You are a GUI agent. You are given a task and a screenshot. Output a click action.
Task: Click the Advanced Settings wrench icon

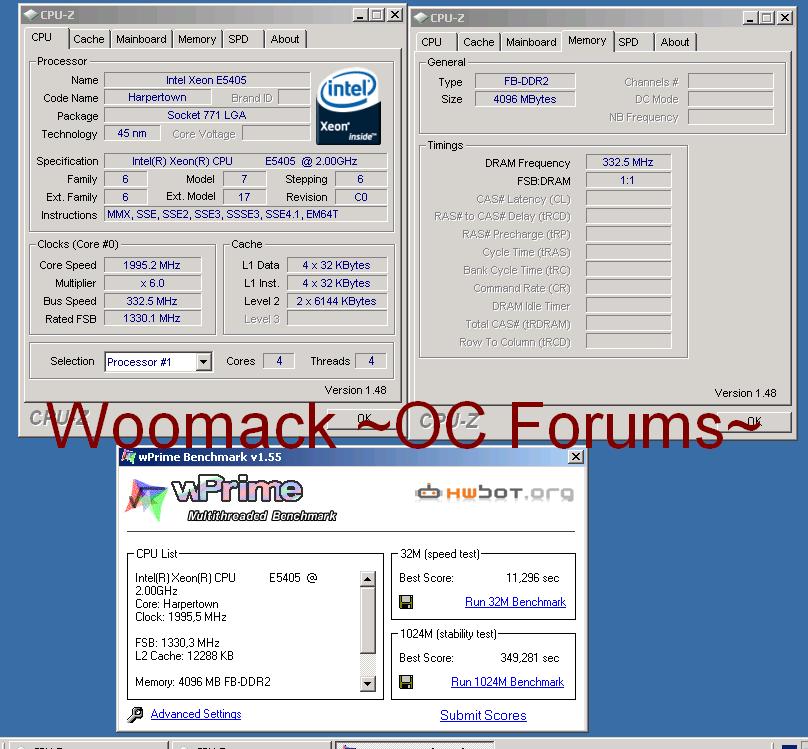coord(135,714)
